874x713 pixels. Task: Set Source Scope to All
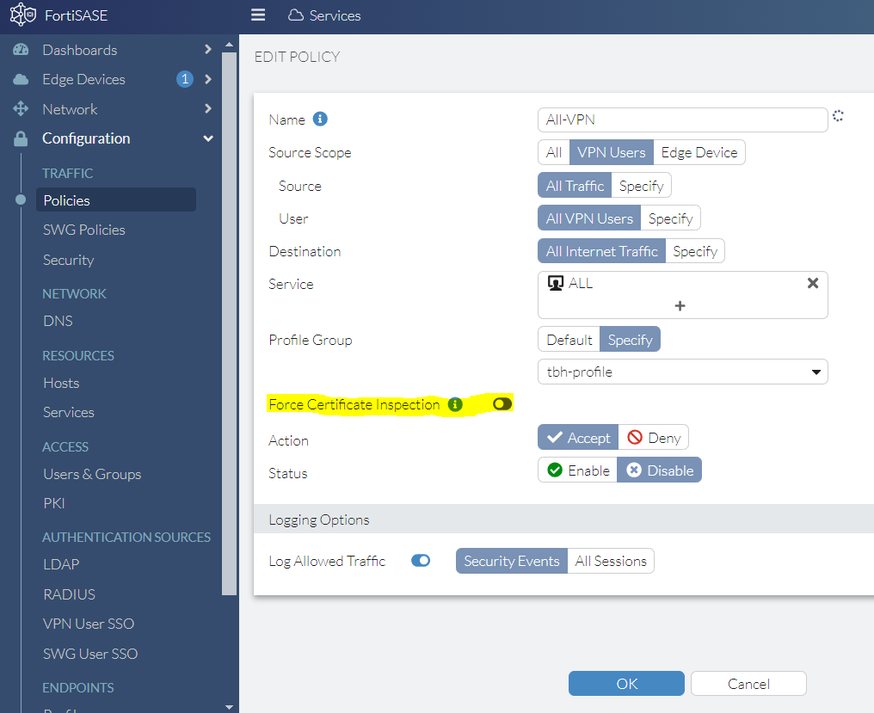[553, 152]
